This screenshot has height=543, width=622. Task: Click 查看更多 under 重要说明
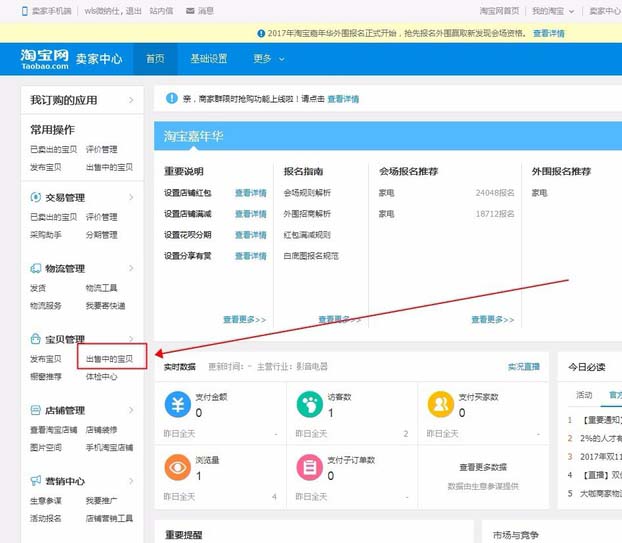click(245, 319)
